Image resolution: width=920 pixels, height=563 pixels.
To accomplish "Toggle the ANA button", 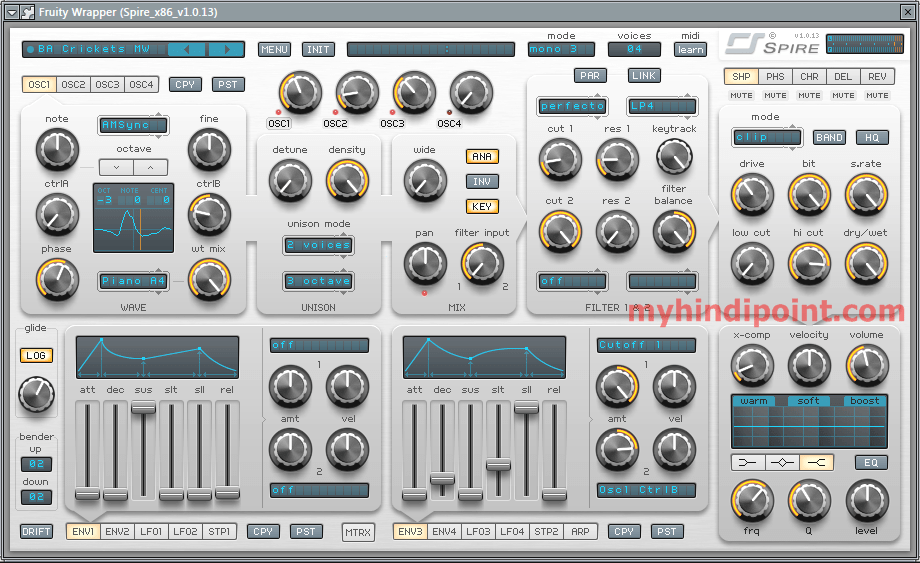I will click(x=482, y=157).
